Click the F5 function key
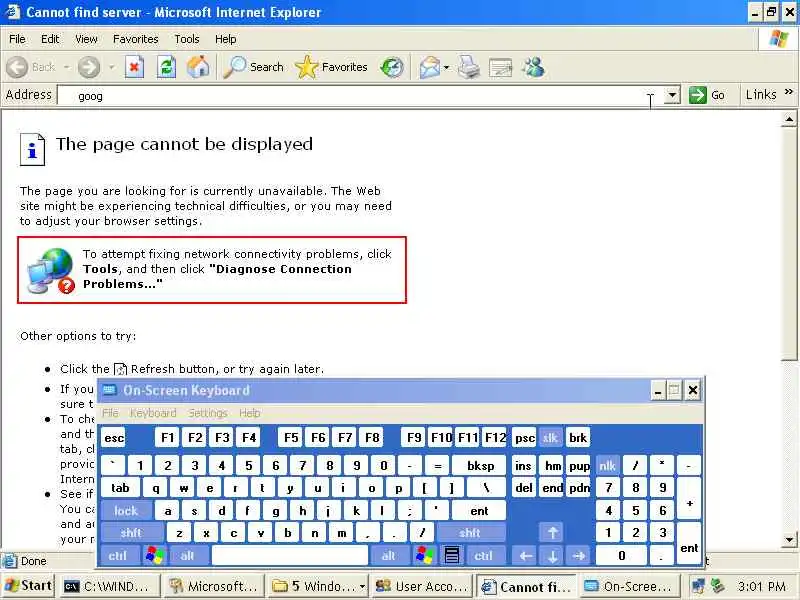The image size is (800, 600). pyautogui.click(x=291, y=438)
